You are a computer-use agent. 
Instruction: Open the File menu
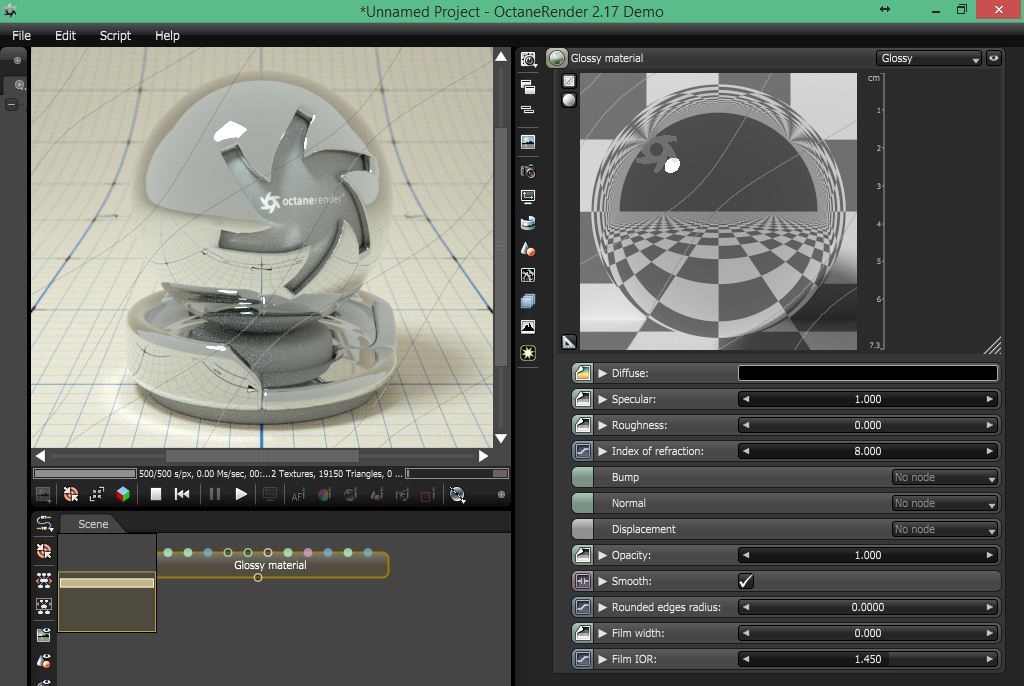click(x=21, y=35)
